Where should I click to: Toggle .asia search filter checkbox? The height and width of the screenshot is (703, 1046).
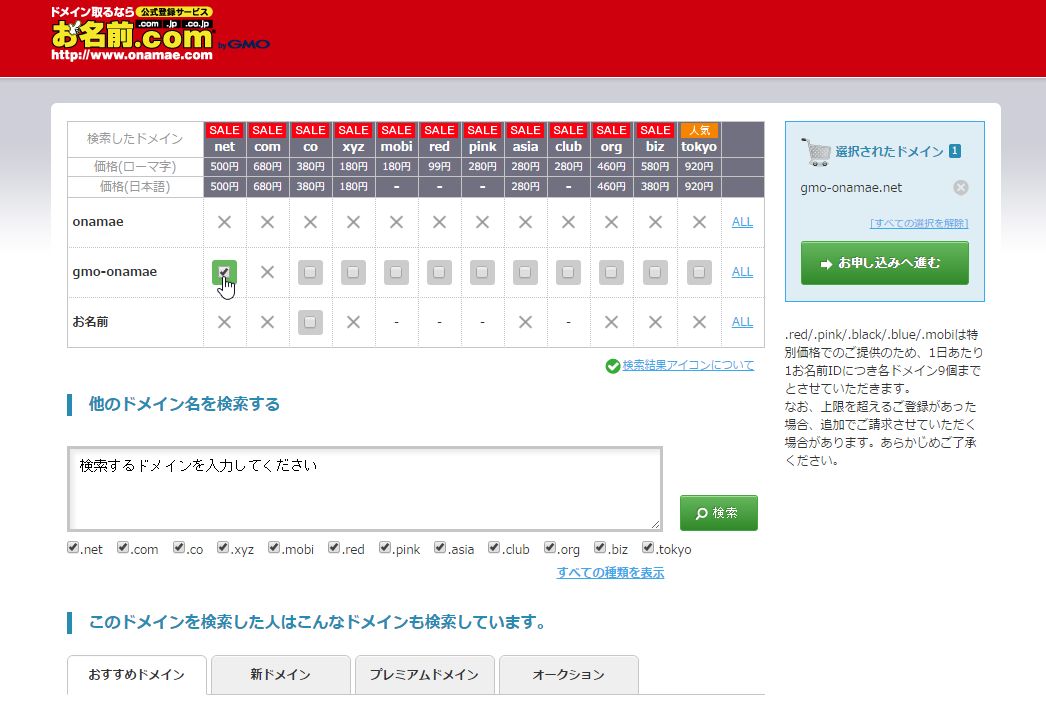tap(440, 548)
